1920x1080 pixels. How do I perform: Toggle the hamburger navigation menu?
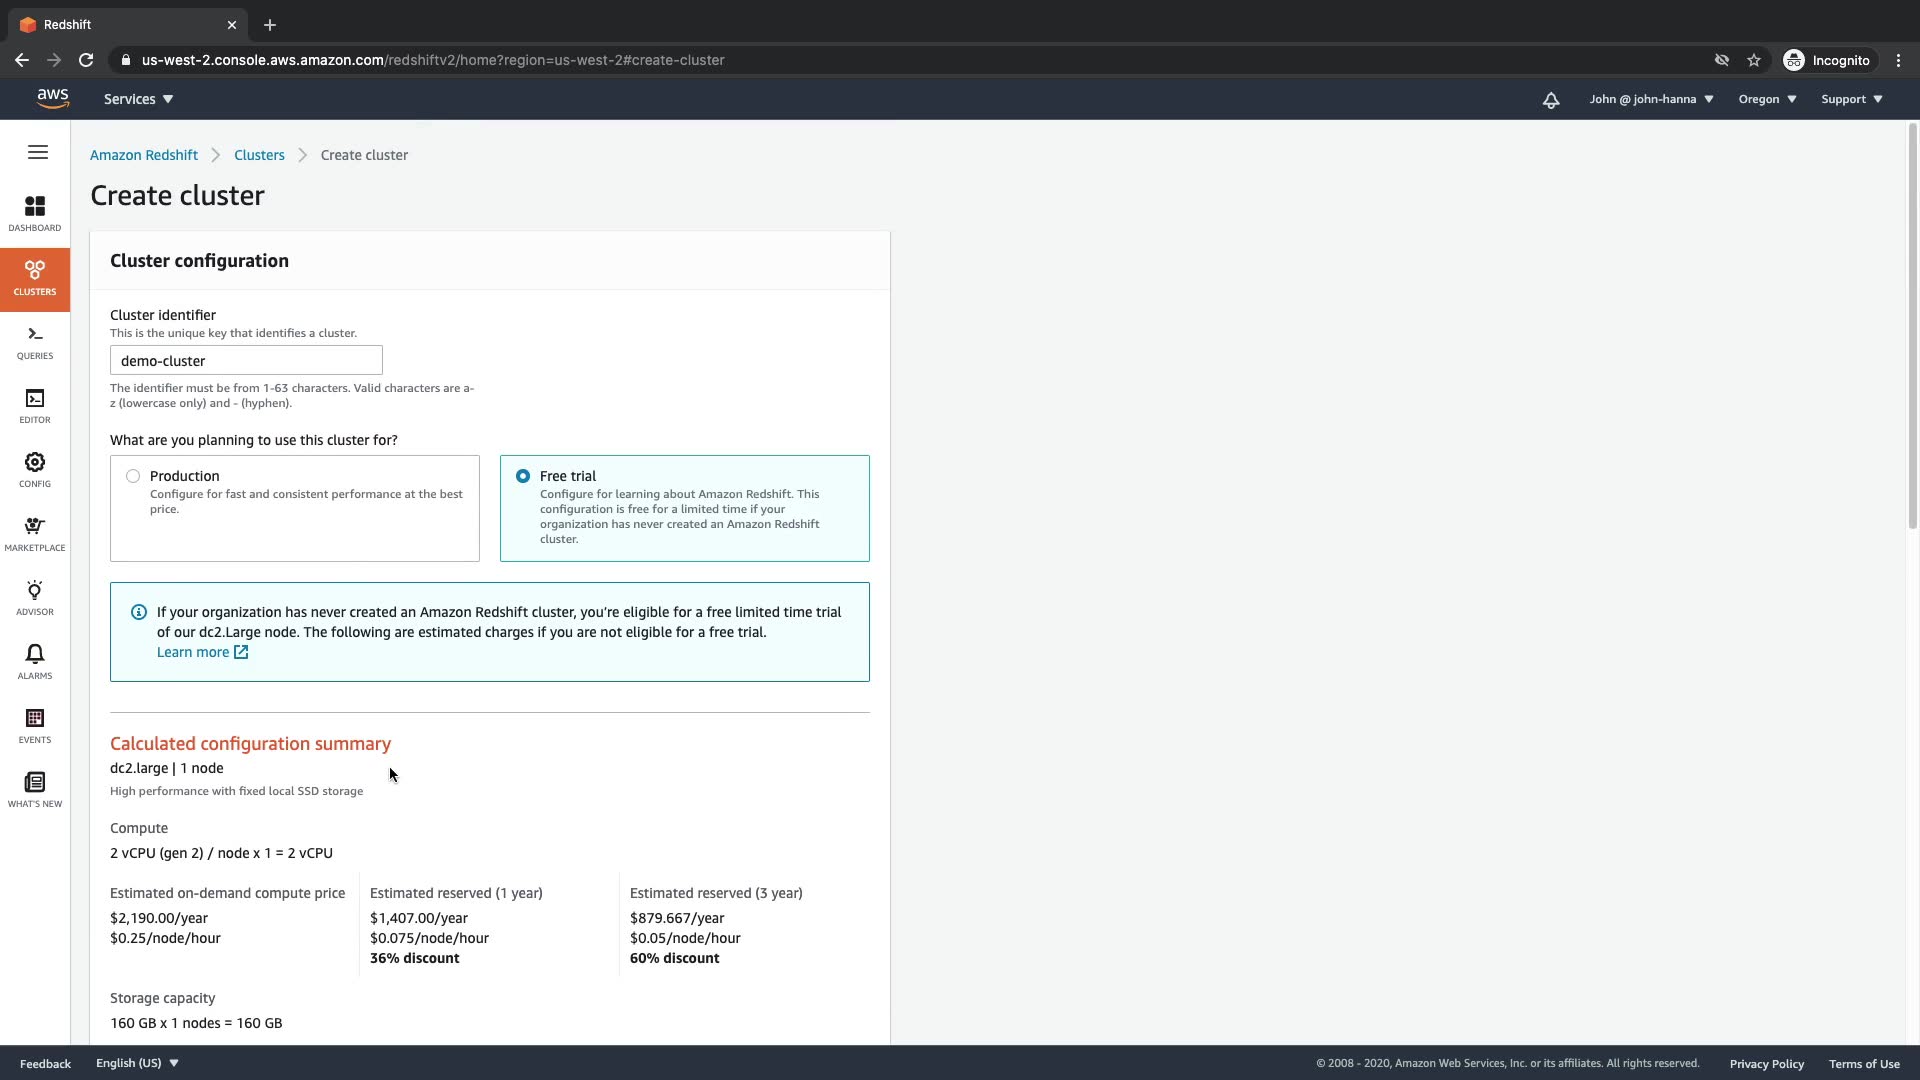(x=38, y=153)
